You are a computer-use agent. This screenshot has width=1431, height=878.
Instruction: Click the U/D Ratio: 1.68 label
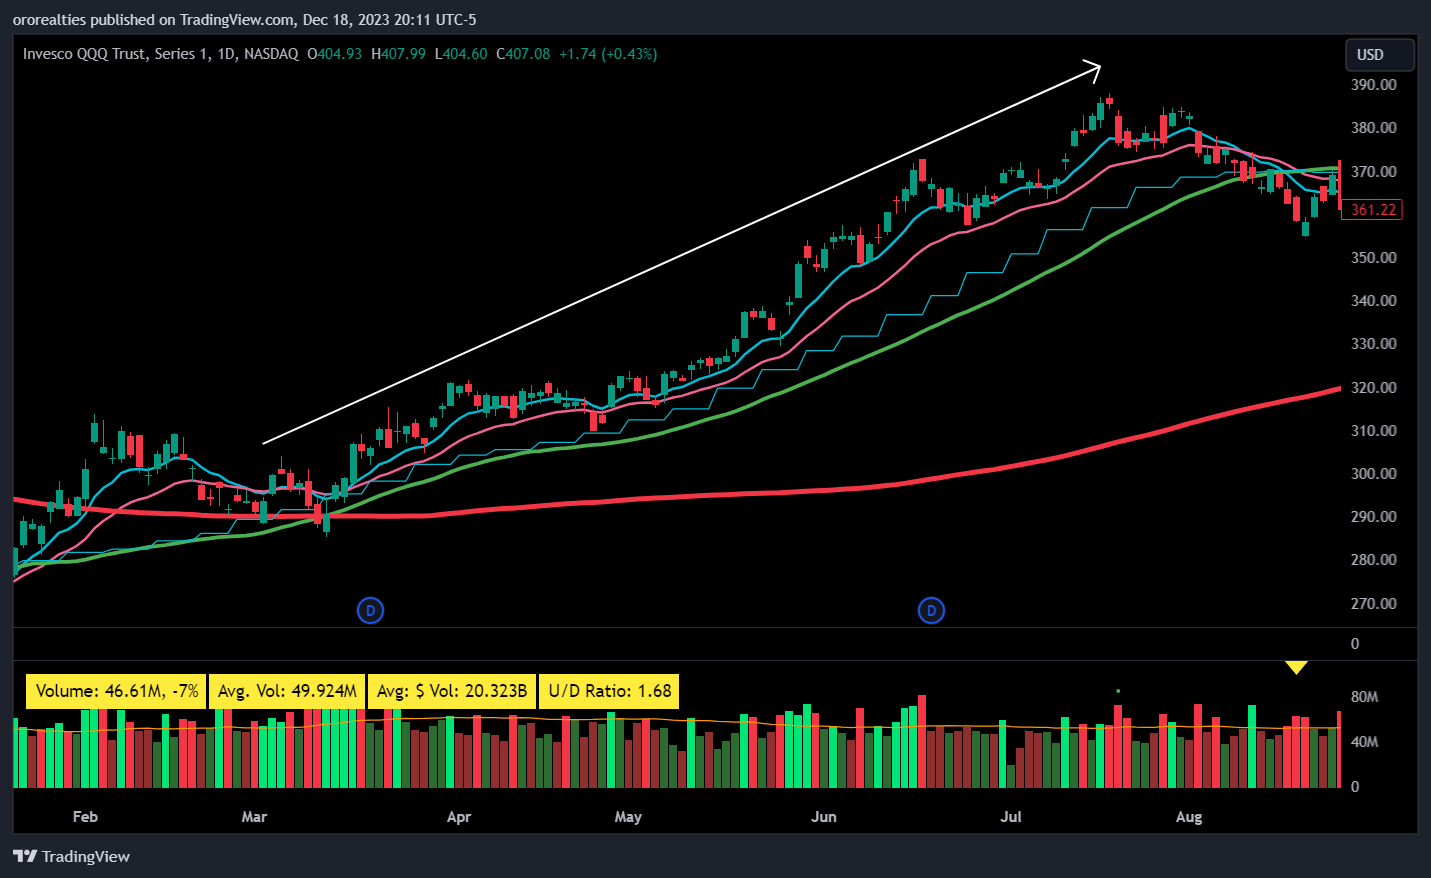610,691
